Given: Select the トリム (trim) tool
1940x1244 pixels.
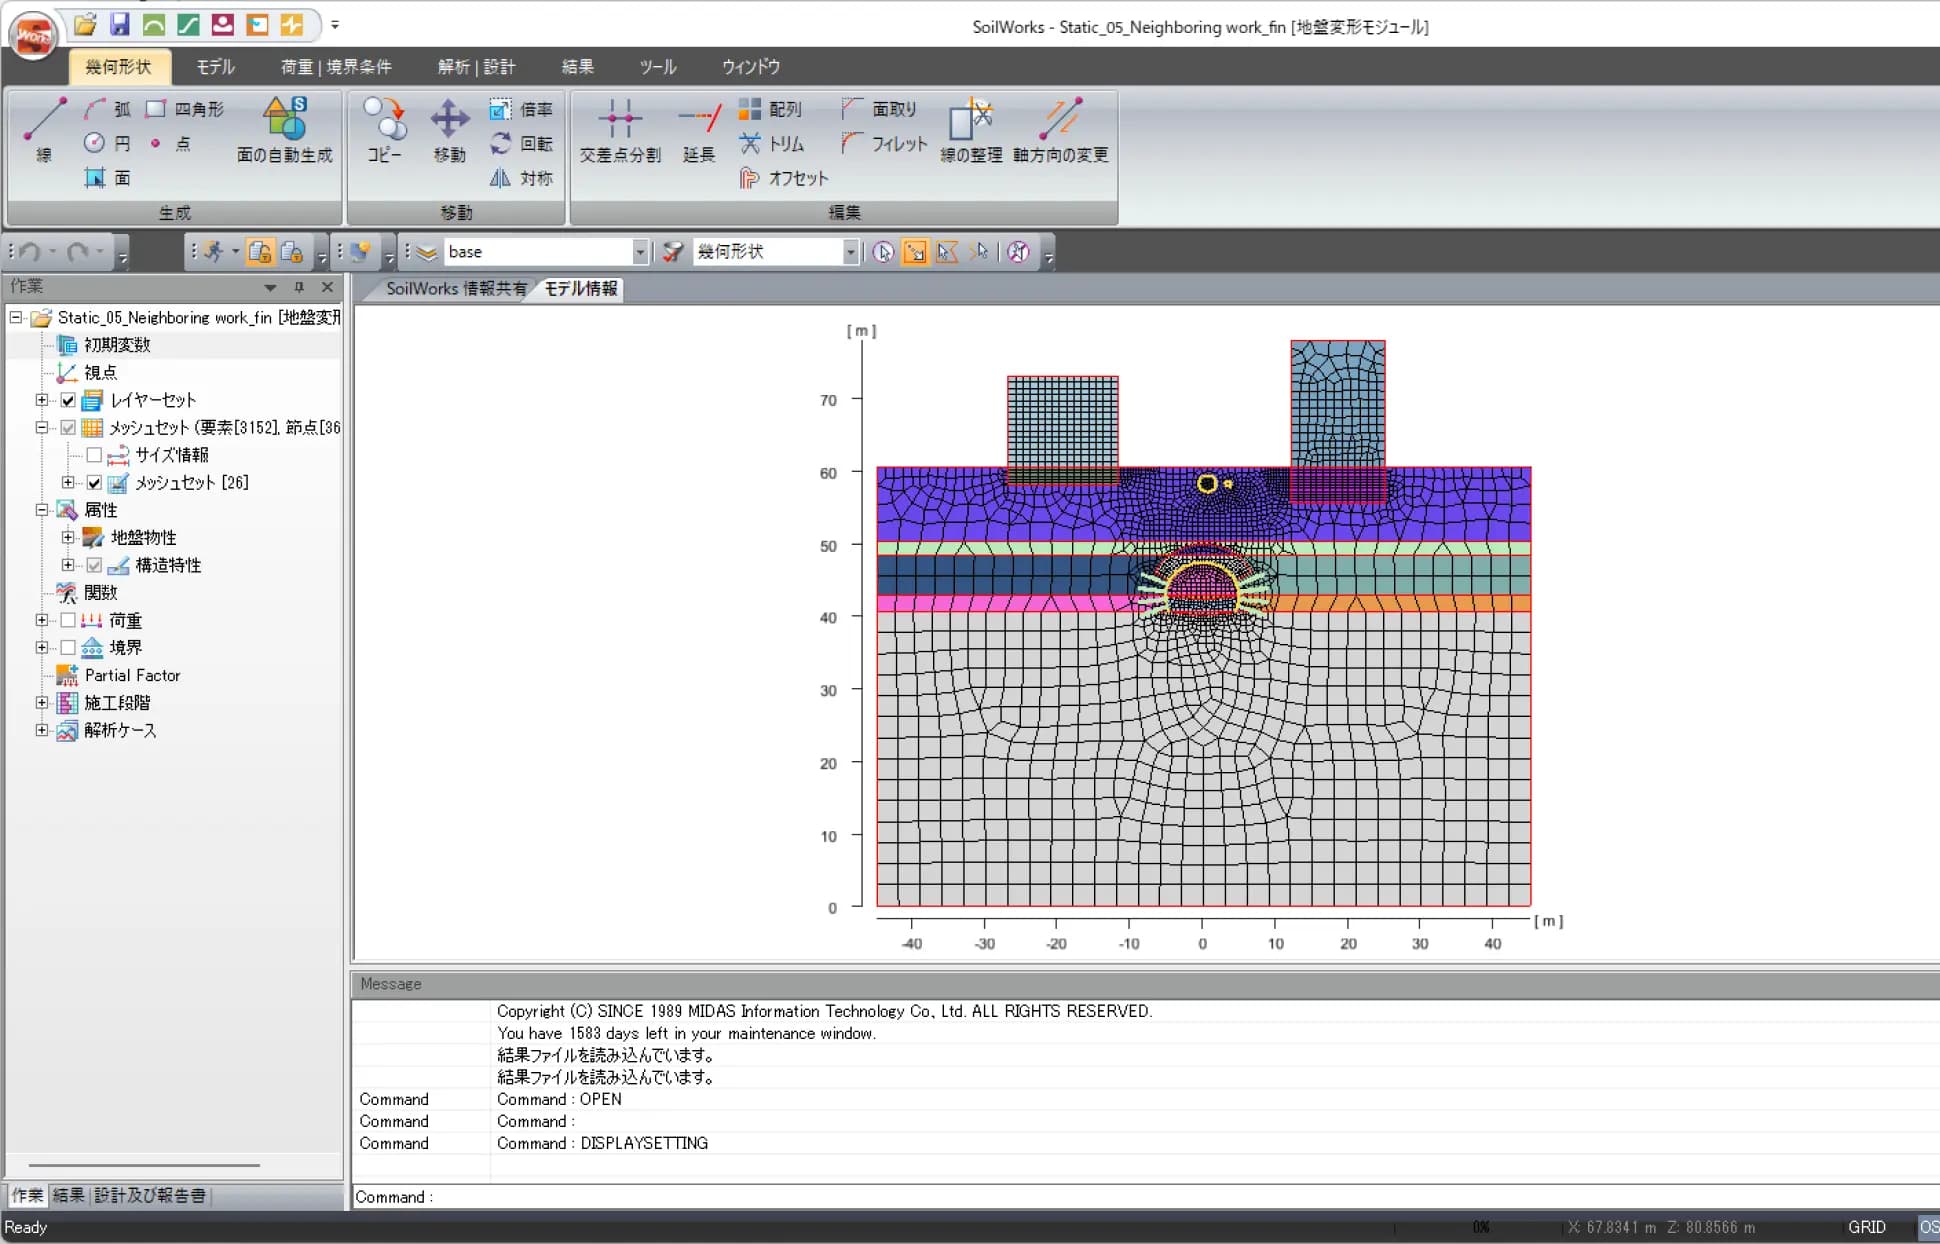Looking at the screenshot, I should [772, 143].
